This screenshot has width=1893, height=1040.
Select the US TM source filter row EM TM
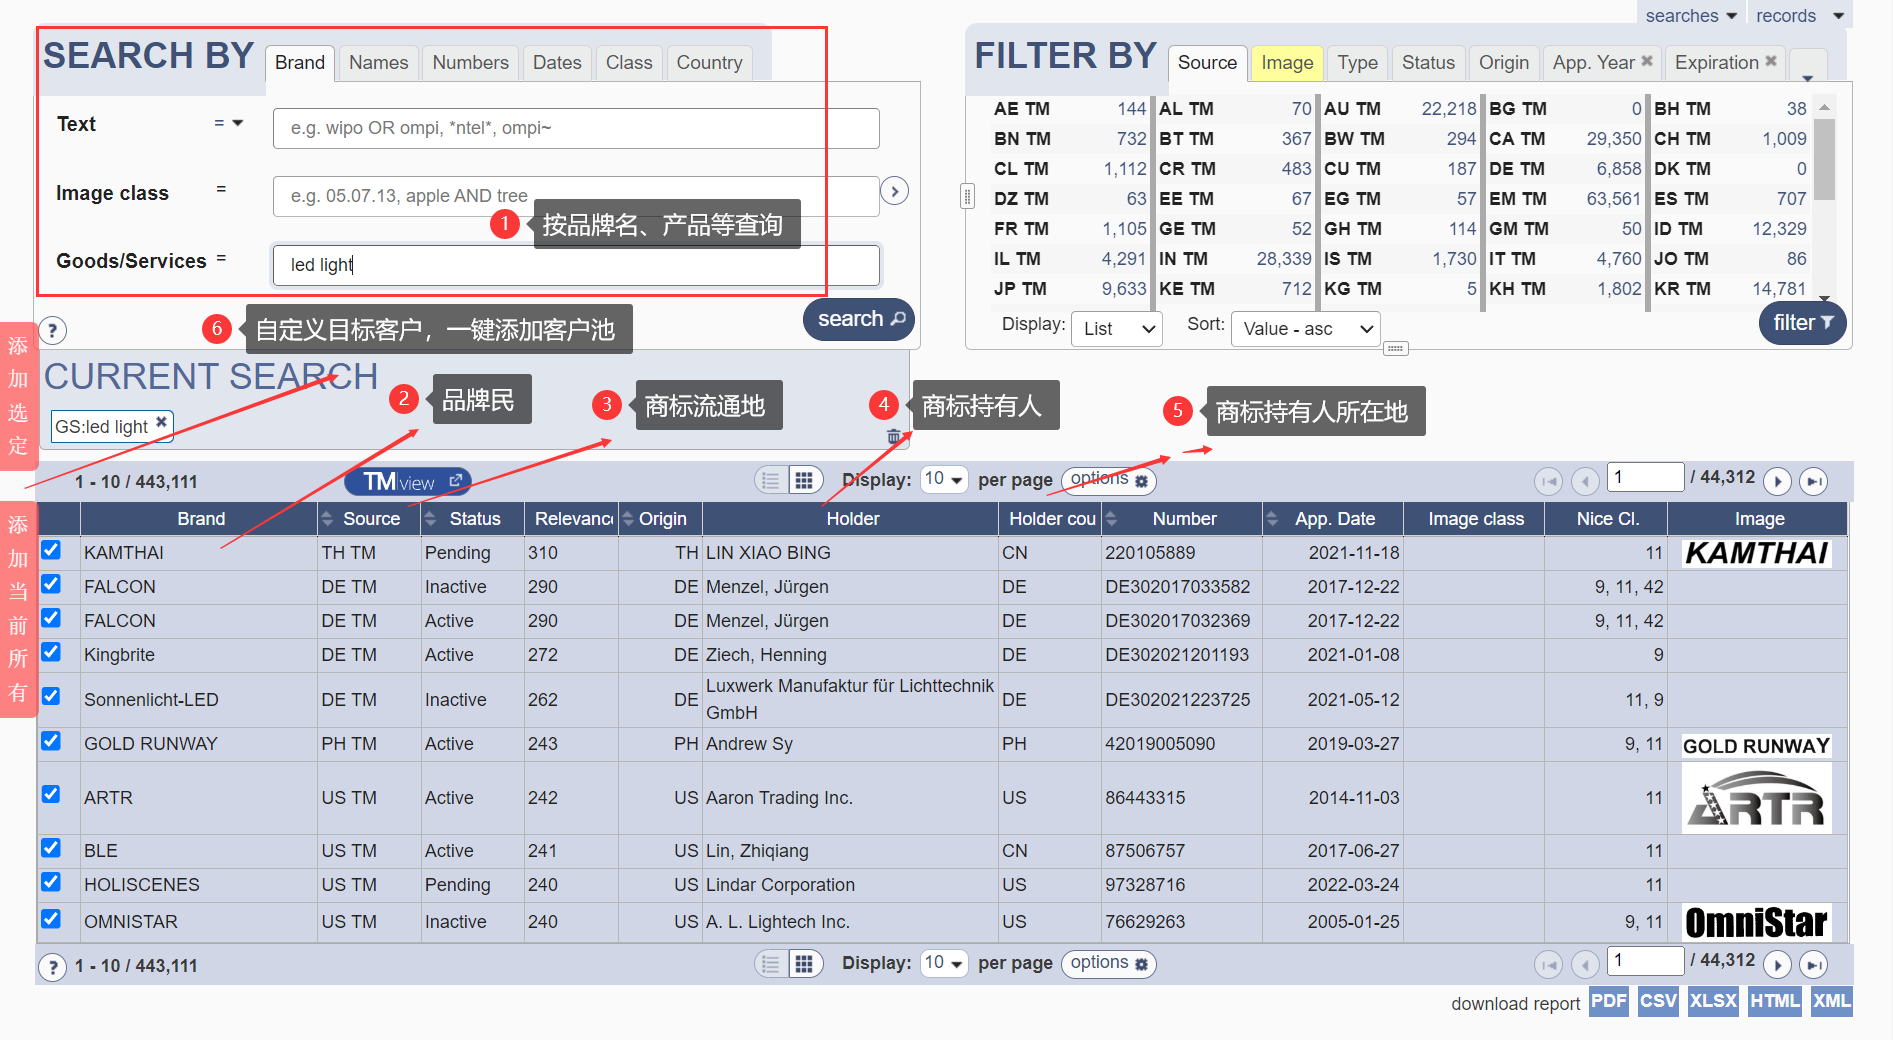[x=1564, y=199]
